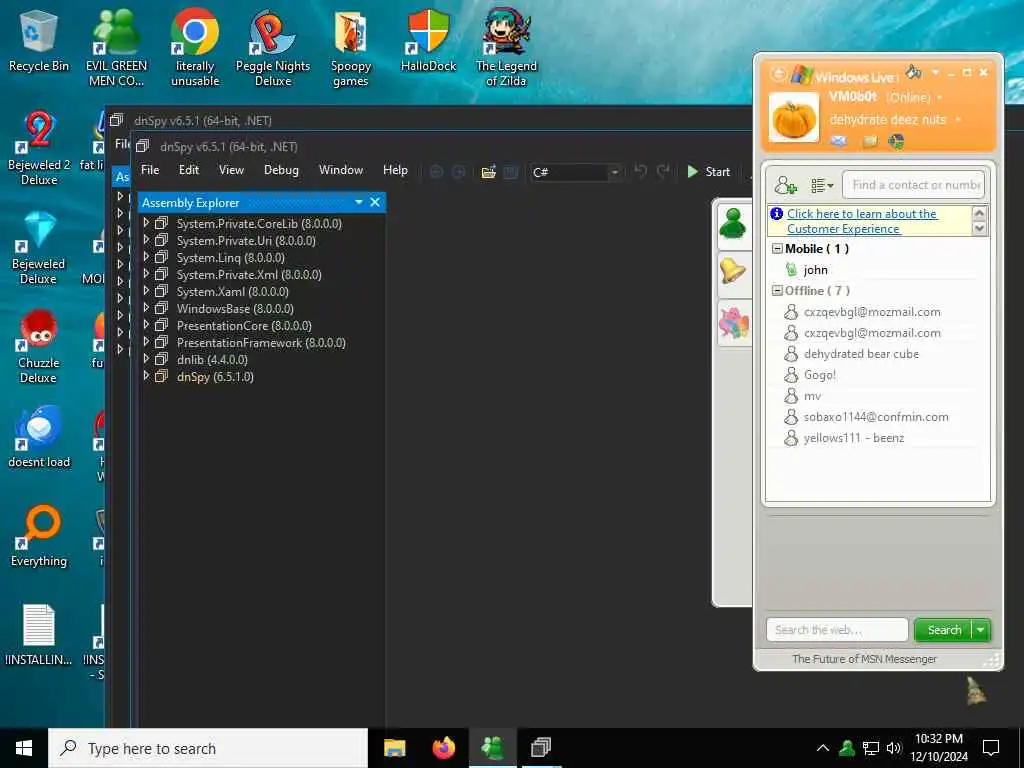Image resolution: width=1024 pixels, height=768 pixels.
Task: Select the 'doesnt load' Thunderbird shortcut
Action: [39, 436]
